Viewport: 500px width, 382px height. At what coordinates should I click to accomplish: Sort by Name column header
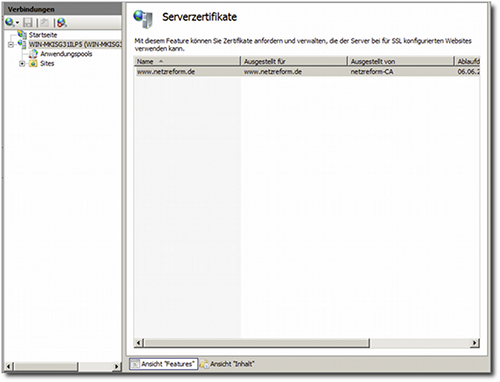pos(187,61)
